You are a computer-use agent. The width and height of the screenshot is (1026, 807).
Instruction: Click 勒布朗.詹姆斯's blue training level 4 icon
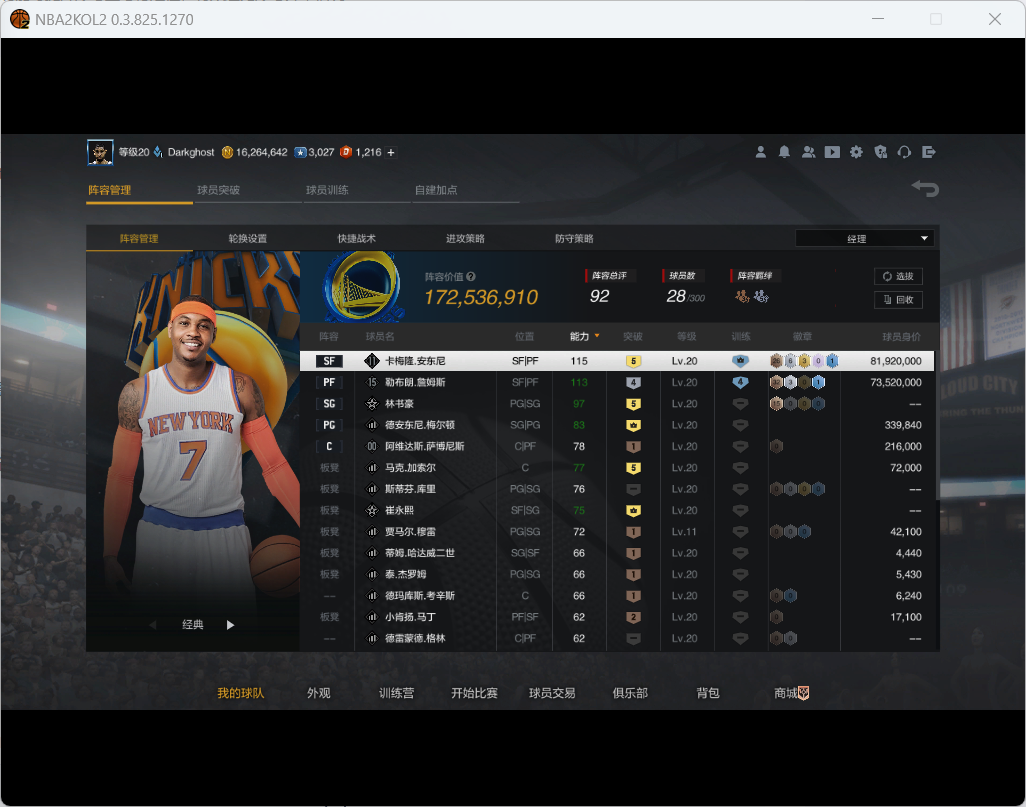click(740, 382)
